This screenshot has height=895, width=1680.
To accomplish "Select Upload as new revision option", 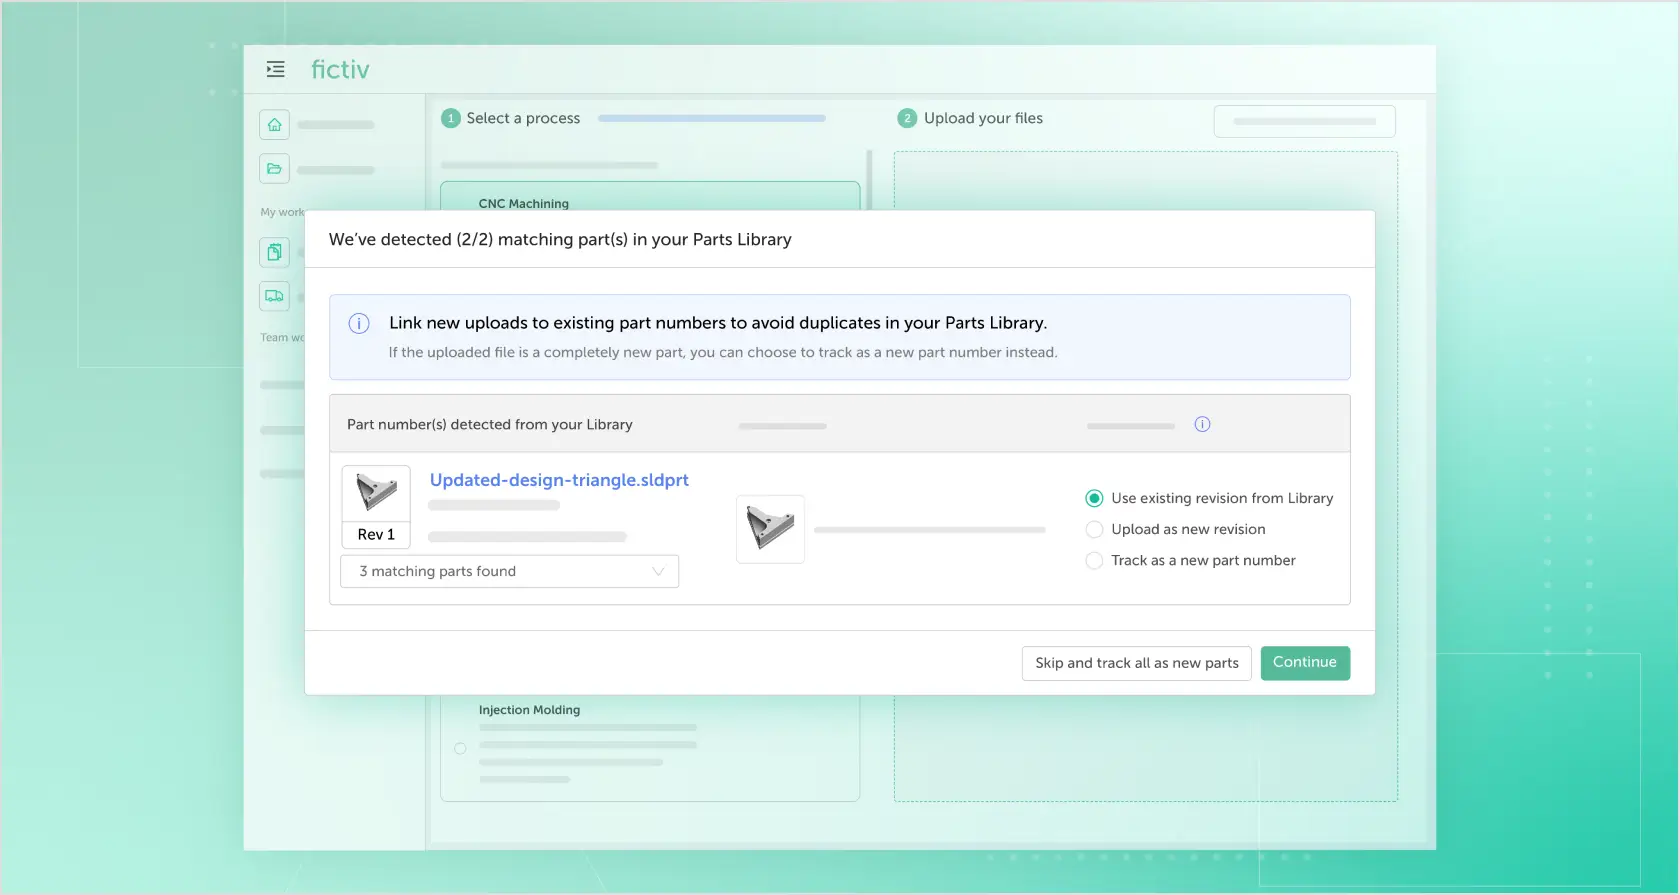I will click(1094, 529).
